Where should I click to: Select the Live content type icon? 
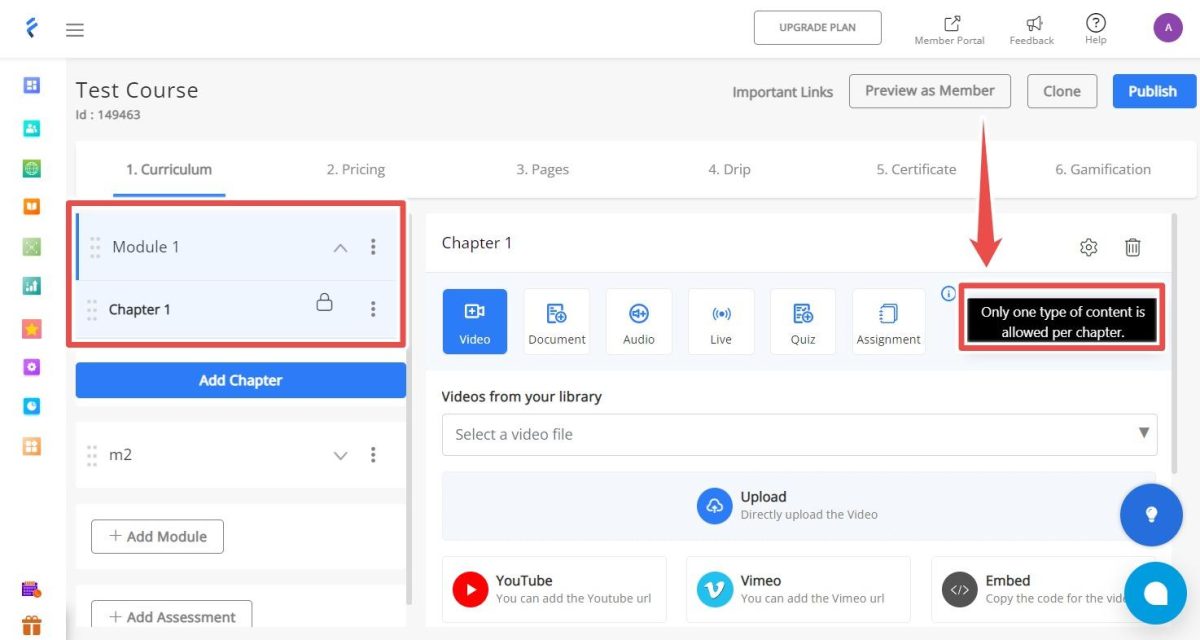tap(721, 321)
